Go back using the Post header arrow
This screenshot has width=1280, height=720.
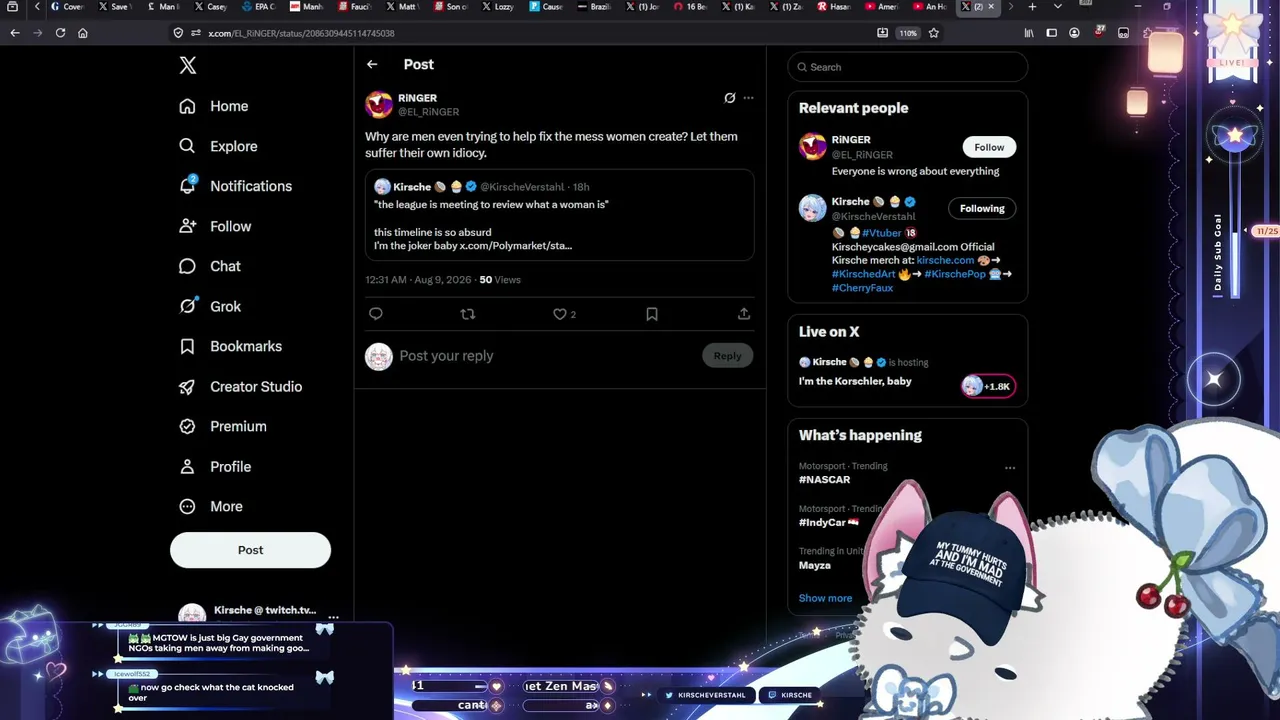(x=372, y=64)
